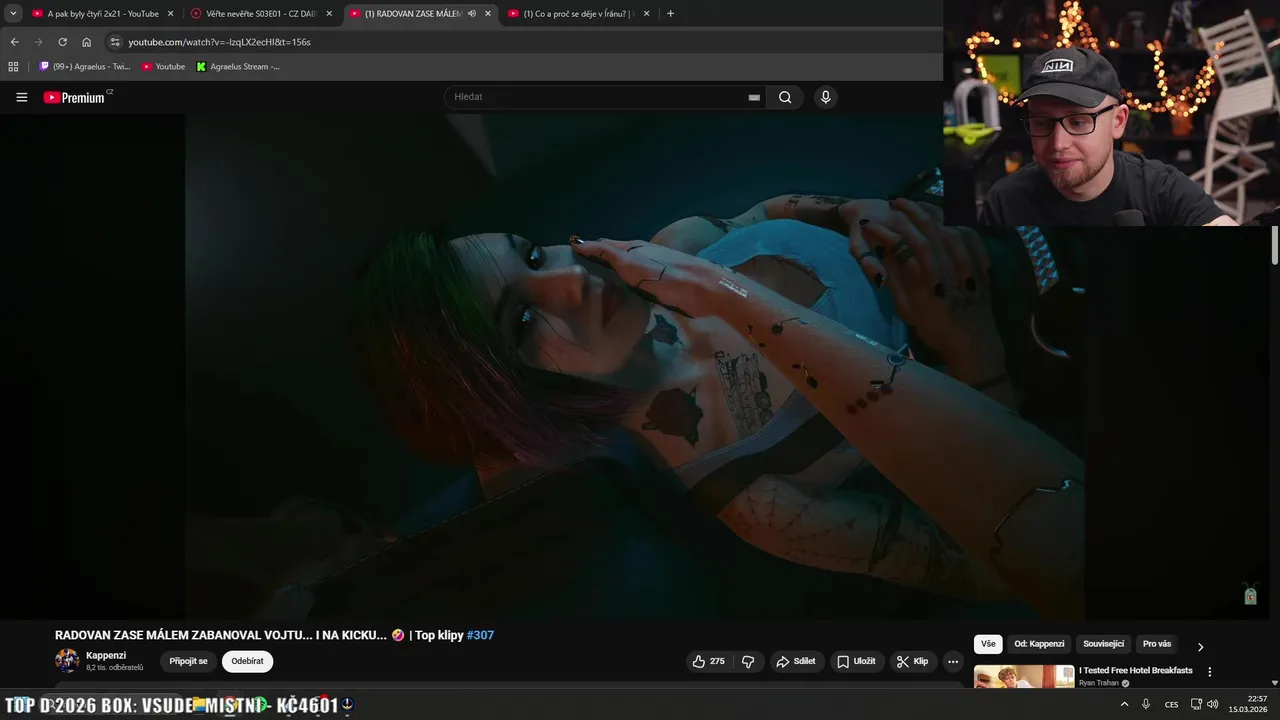The height and width of the screenshot is (720, 1280).
Task: Subscribe with Odebírat button
Action: (x=247, y=661)
